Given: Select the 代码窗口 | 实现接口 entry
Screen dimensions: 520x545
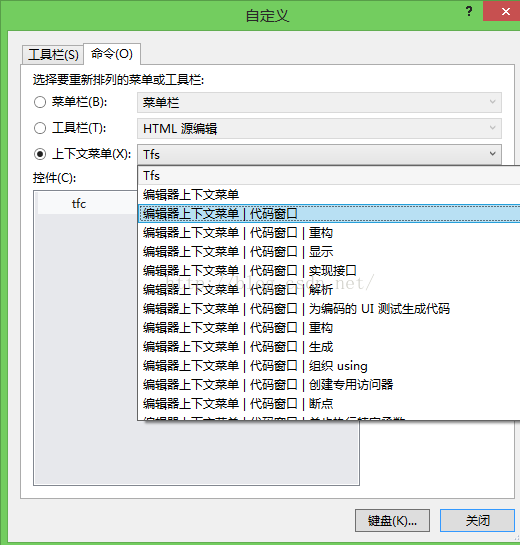Looking at the screenshot, I should (x=329, y=270).
